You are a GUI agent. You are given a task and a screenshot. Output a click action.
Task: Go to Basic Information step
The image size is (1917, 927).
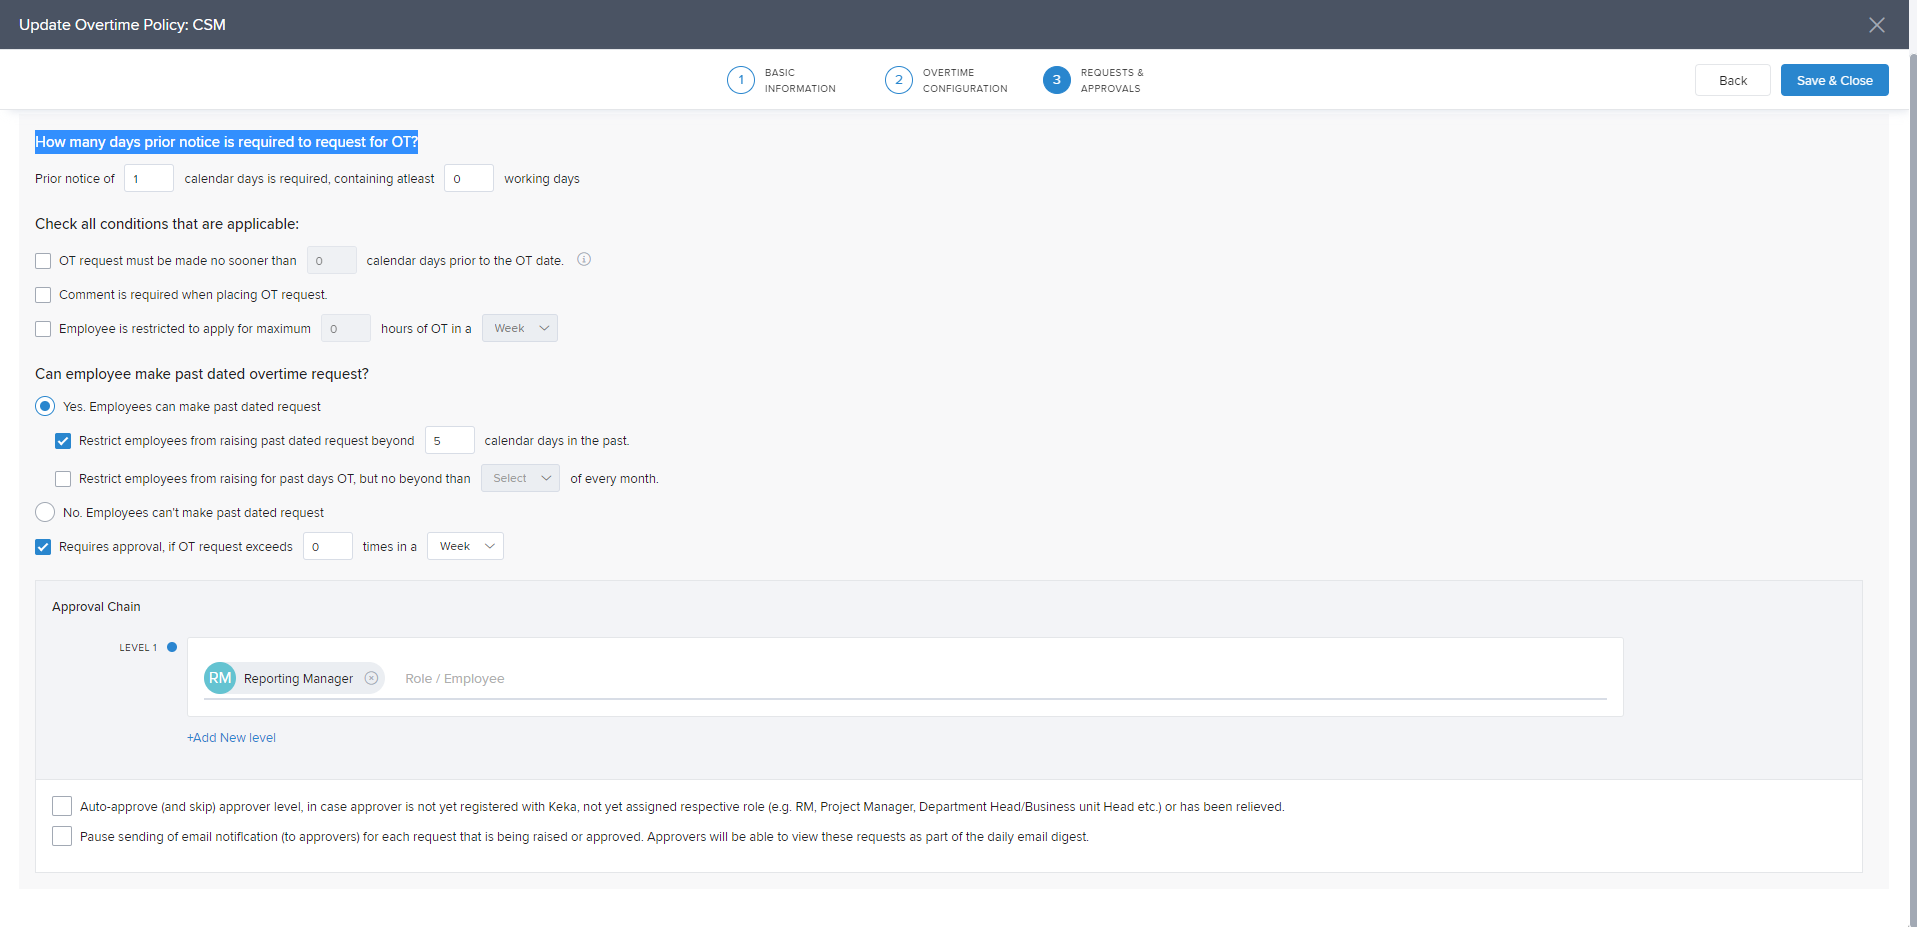coord(799,81)
